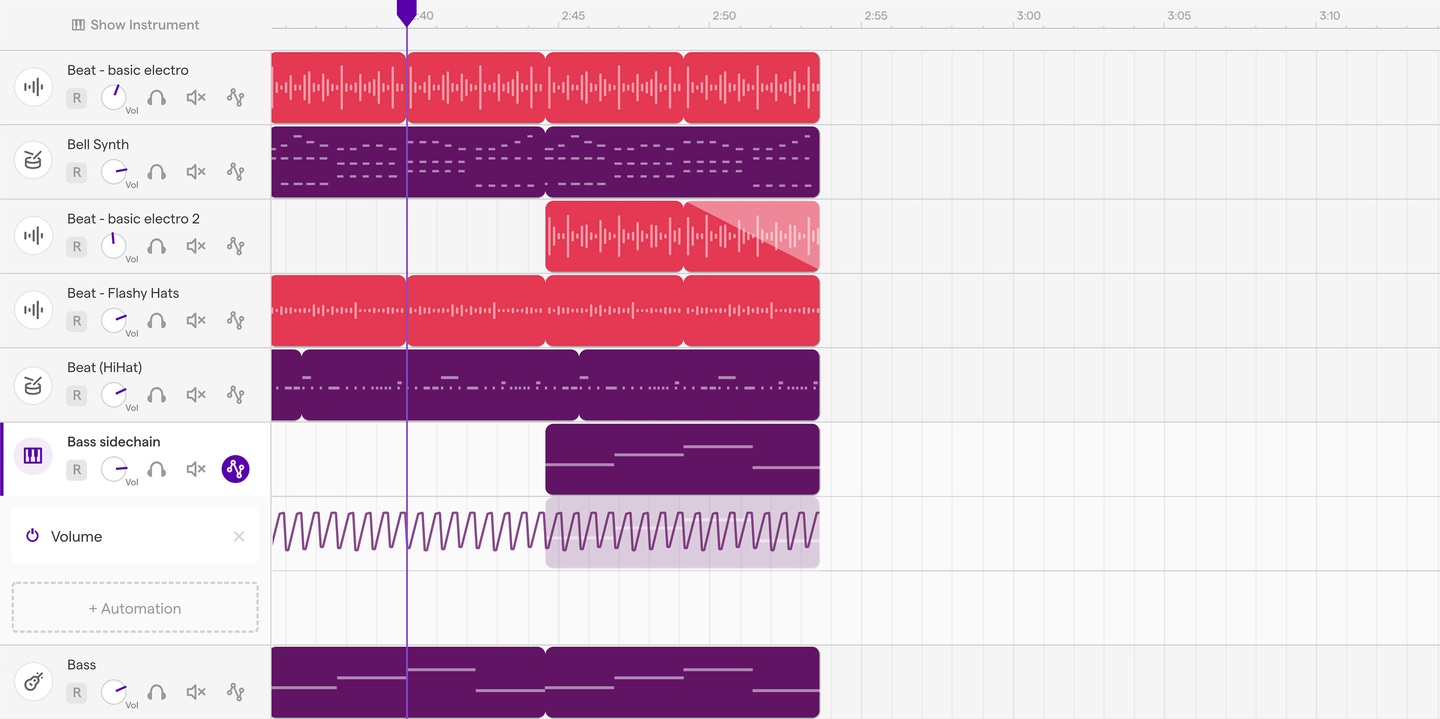Click the 3:00 mark on timeline ruler
The image size is (1440, 719).
(x=1027, y=16)
